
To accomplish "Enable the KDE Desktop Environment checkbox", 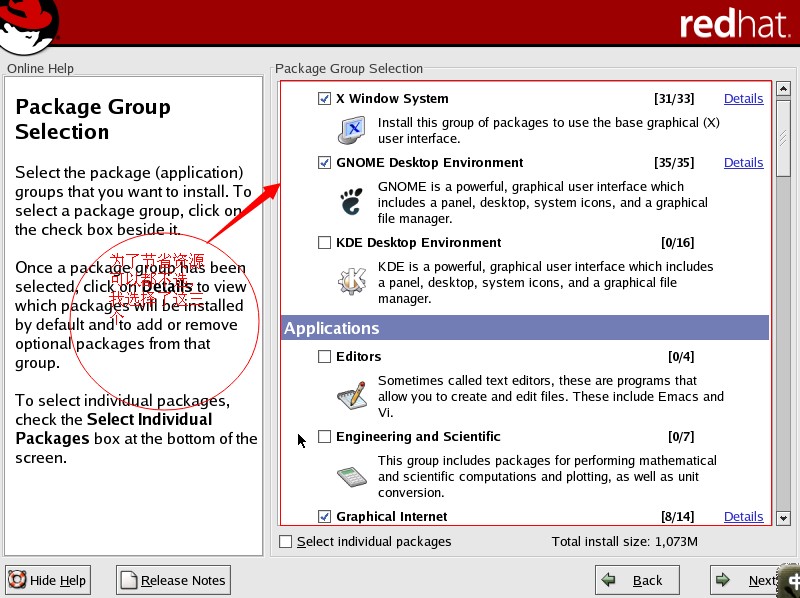I will click(x=324, y=242).
